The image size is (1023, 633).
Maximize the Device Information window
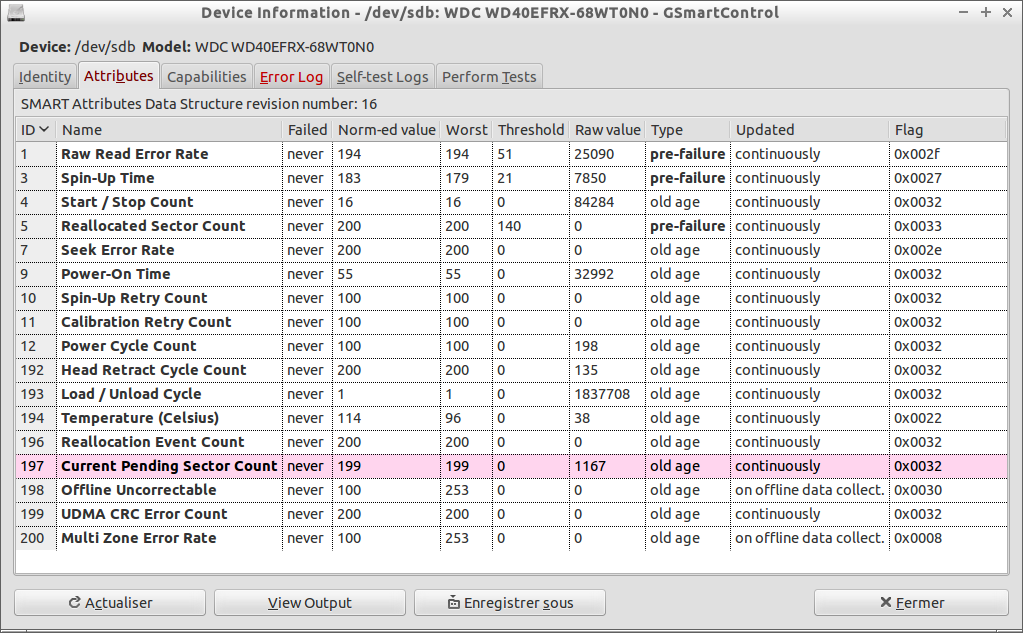tap(986, 12)
